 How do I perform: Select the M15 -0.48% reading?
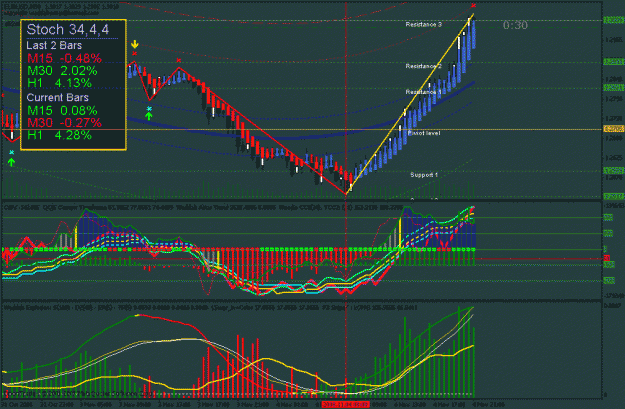[x=64, y=59]
